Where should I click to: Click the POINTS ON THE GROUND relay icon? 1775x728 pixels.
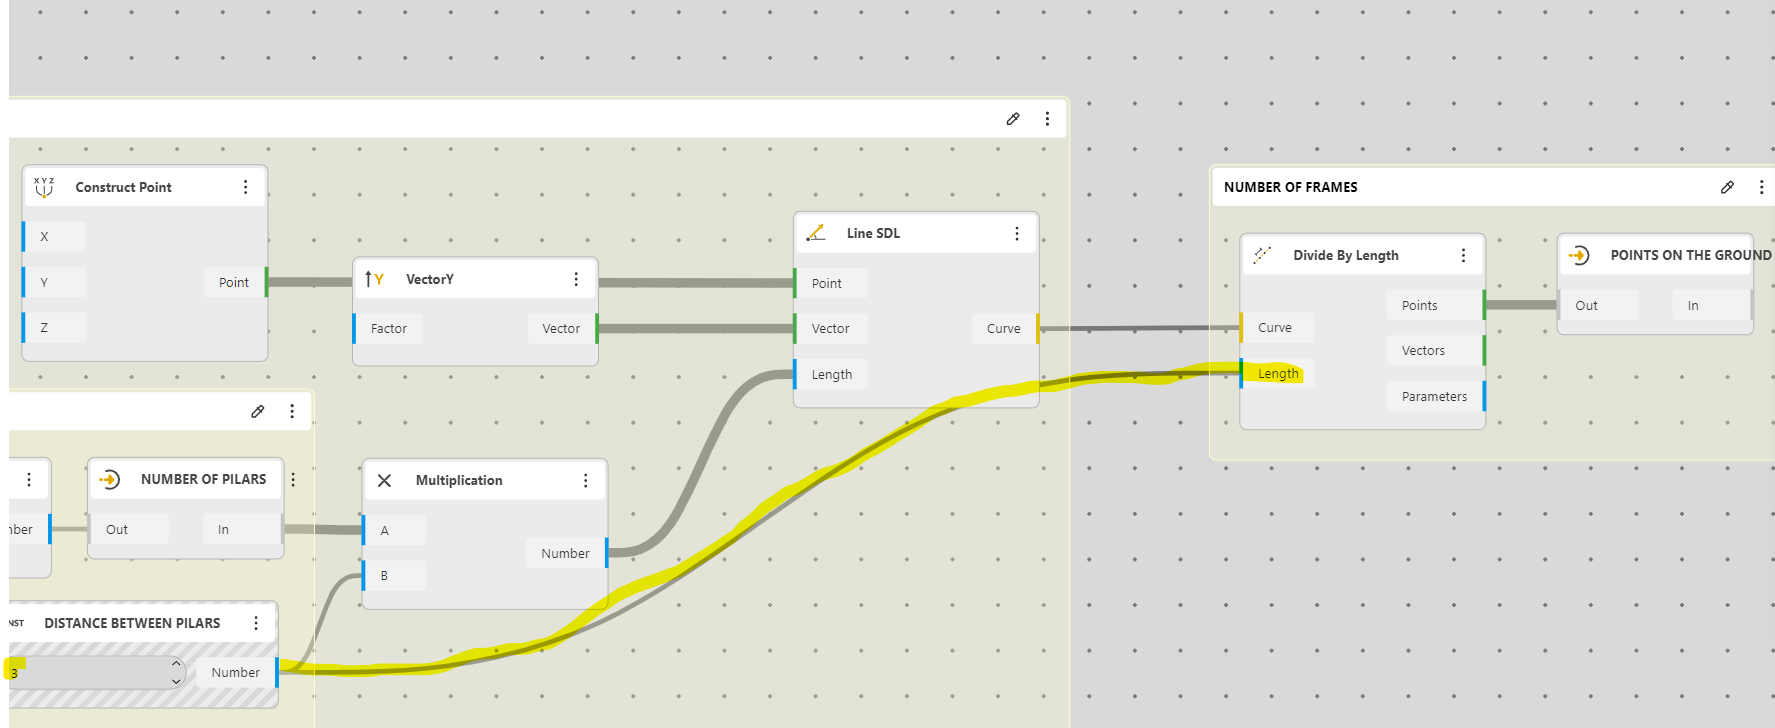[x=1579, y=255]
